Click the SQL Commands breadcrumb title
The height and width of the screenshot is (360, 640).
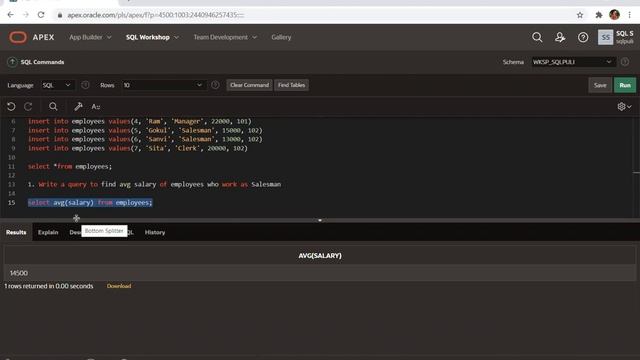point(42,62)
